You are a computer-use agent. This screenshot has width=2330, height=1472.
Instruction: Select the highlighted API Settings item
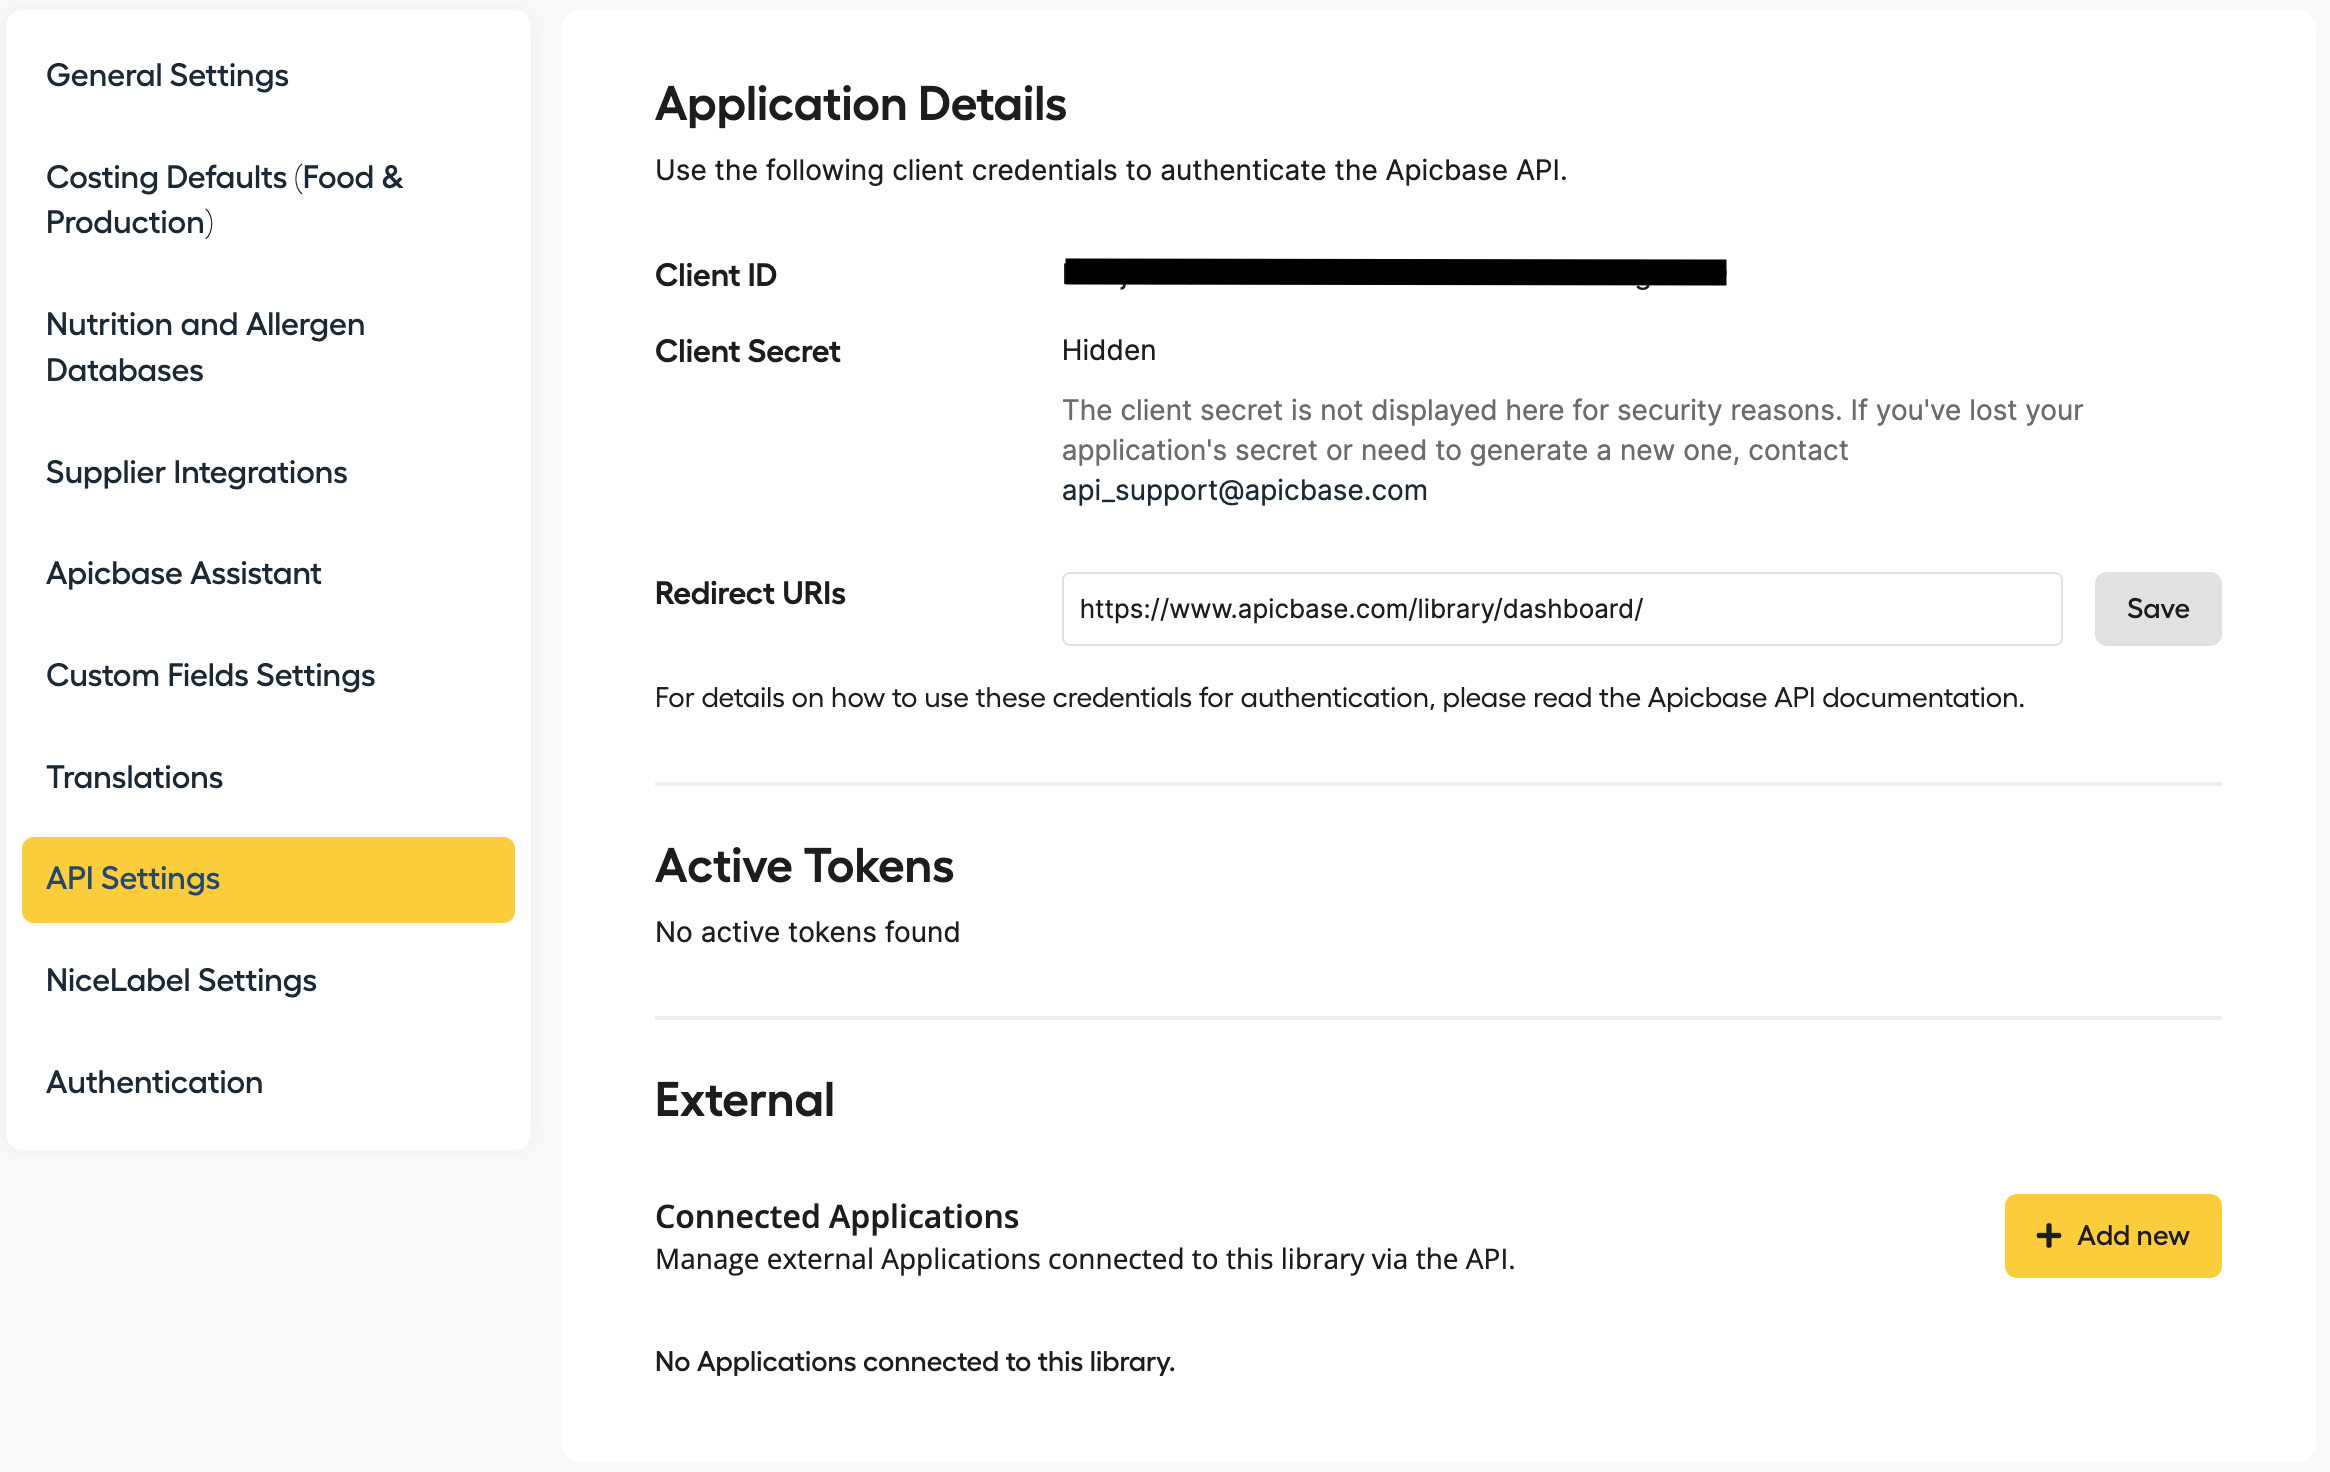(x=268, y=879)
